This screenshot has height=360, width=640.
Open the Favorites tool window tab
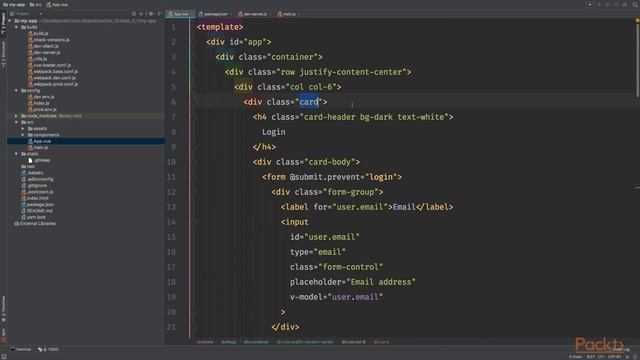(x=3, y=309)
